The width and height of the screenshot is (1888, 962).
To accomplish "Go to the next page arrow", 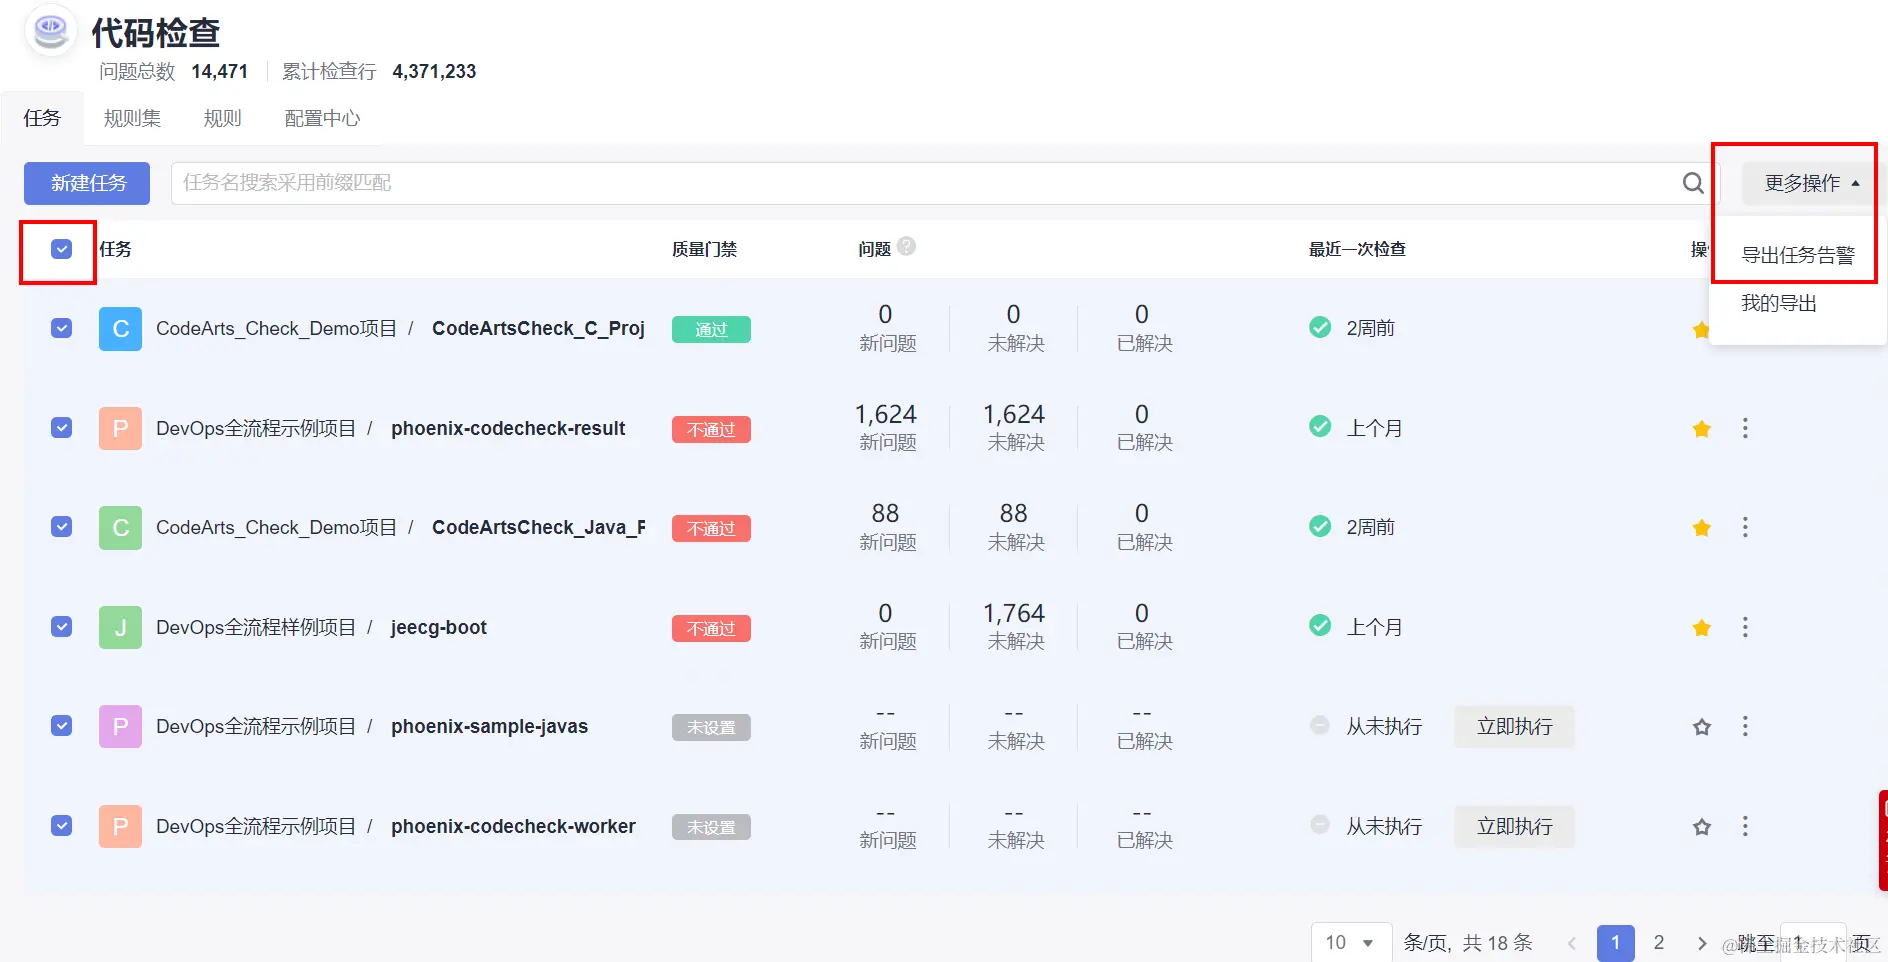I will point(1702,943).
